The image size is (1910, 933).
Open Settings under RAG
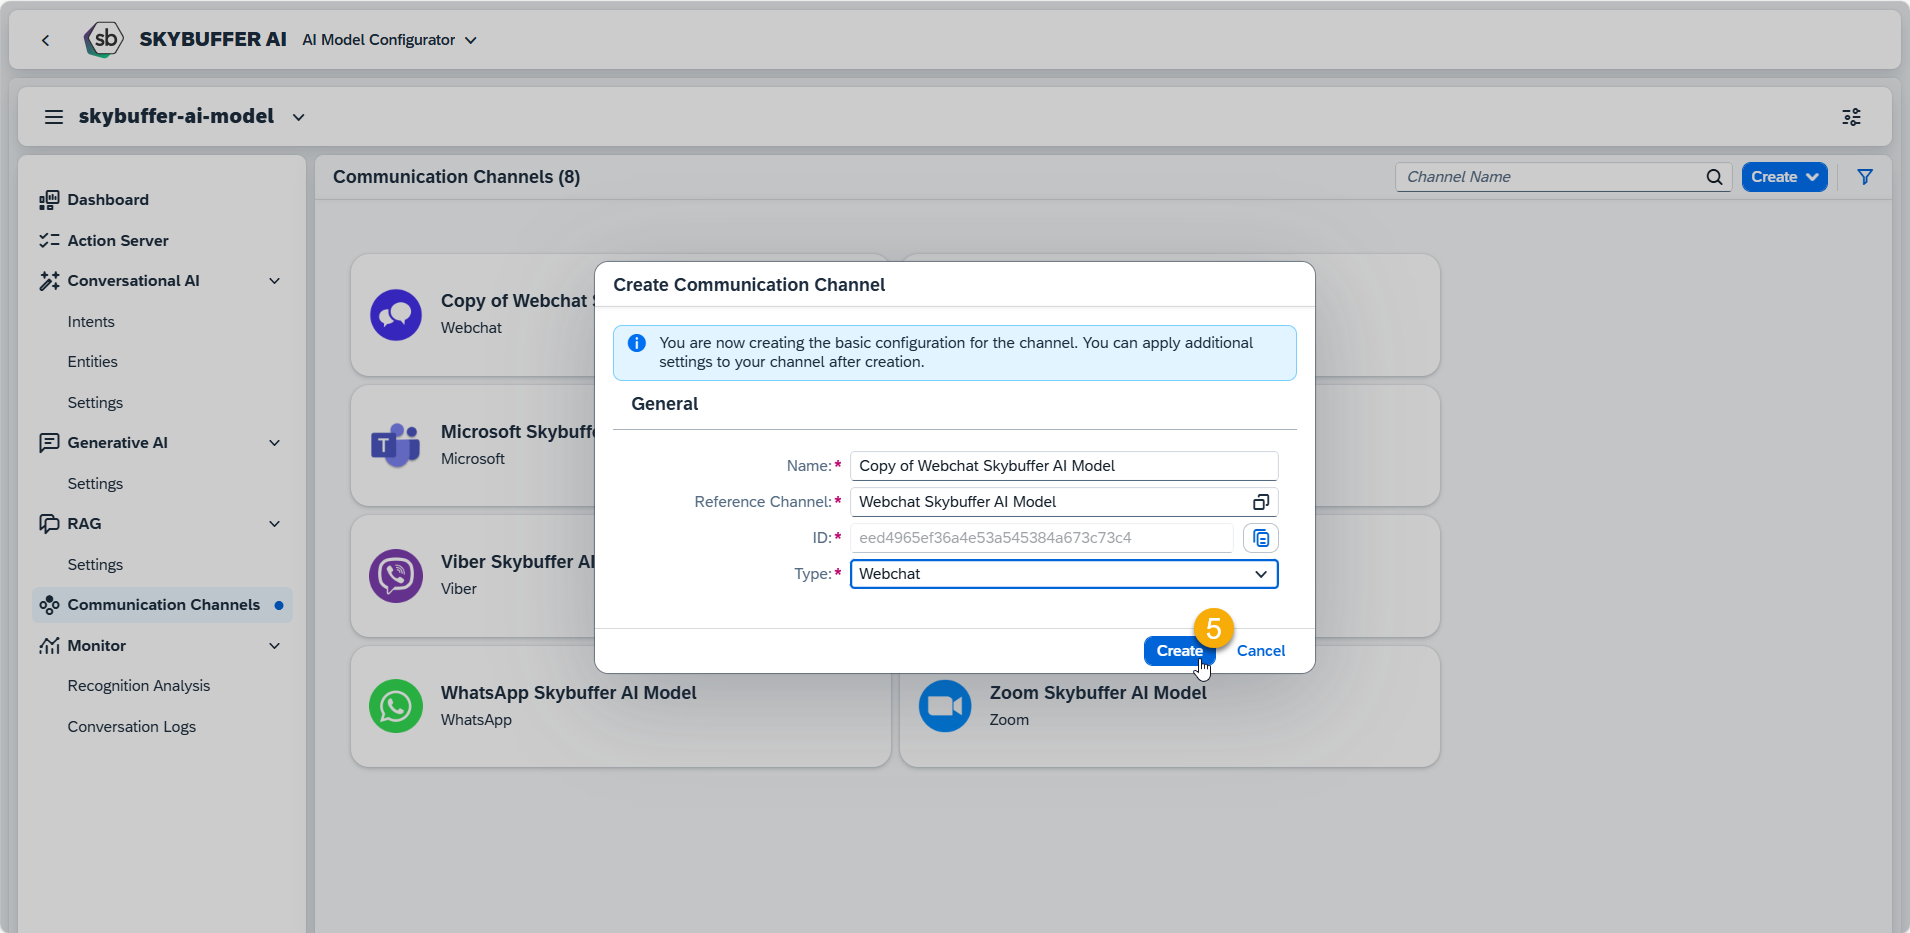click(95, 565)
